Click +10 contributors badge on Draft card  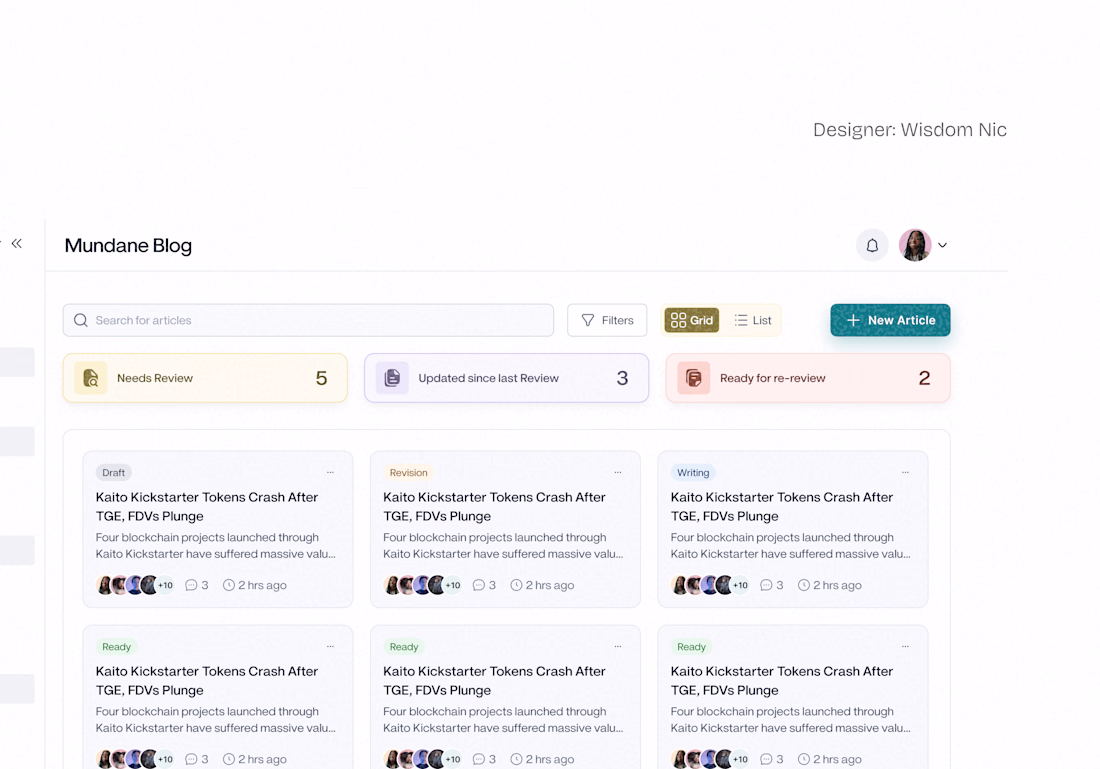pos(165,585)
